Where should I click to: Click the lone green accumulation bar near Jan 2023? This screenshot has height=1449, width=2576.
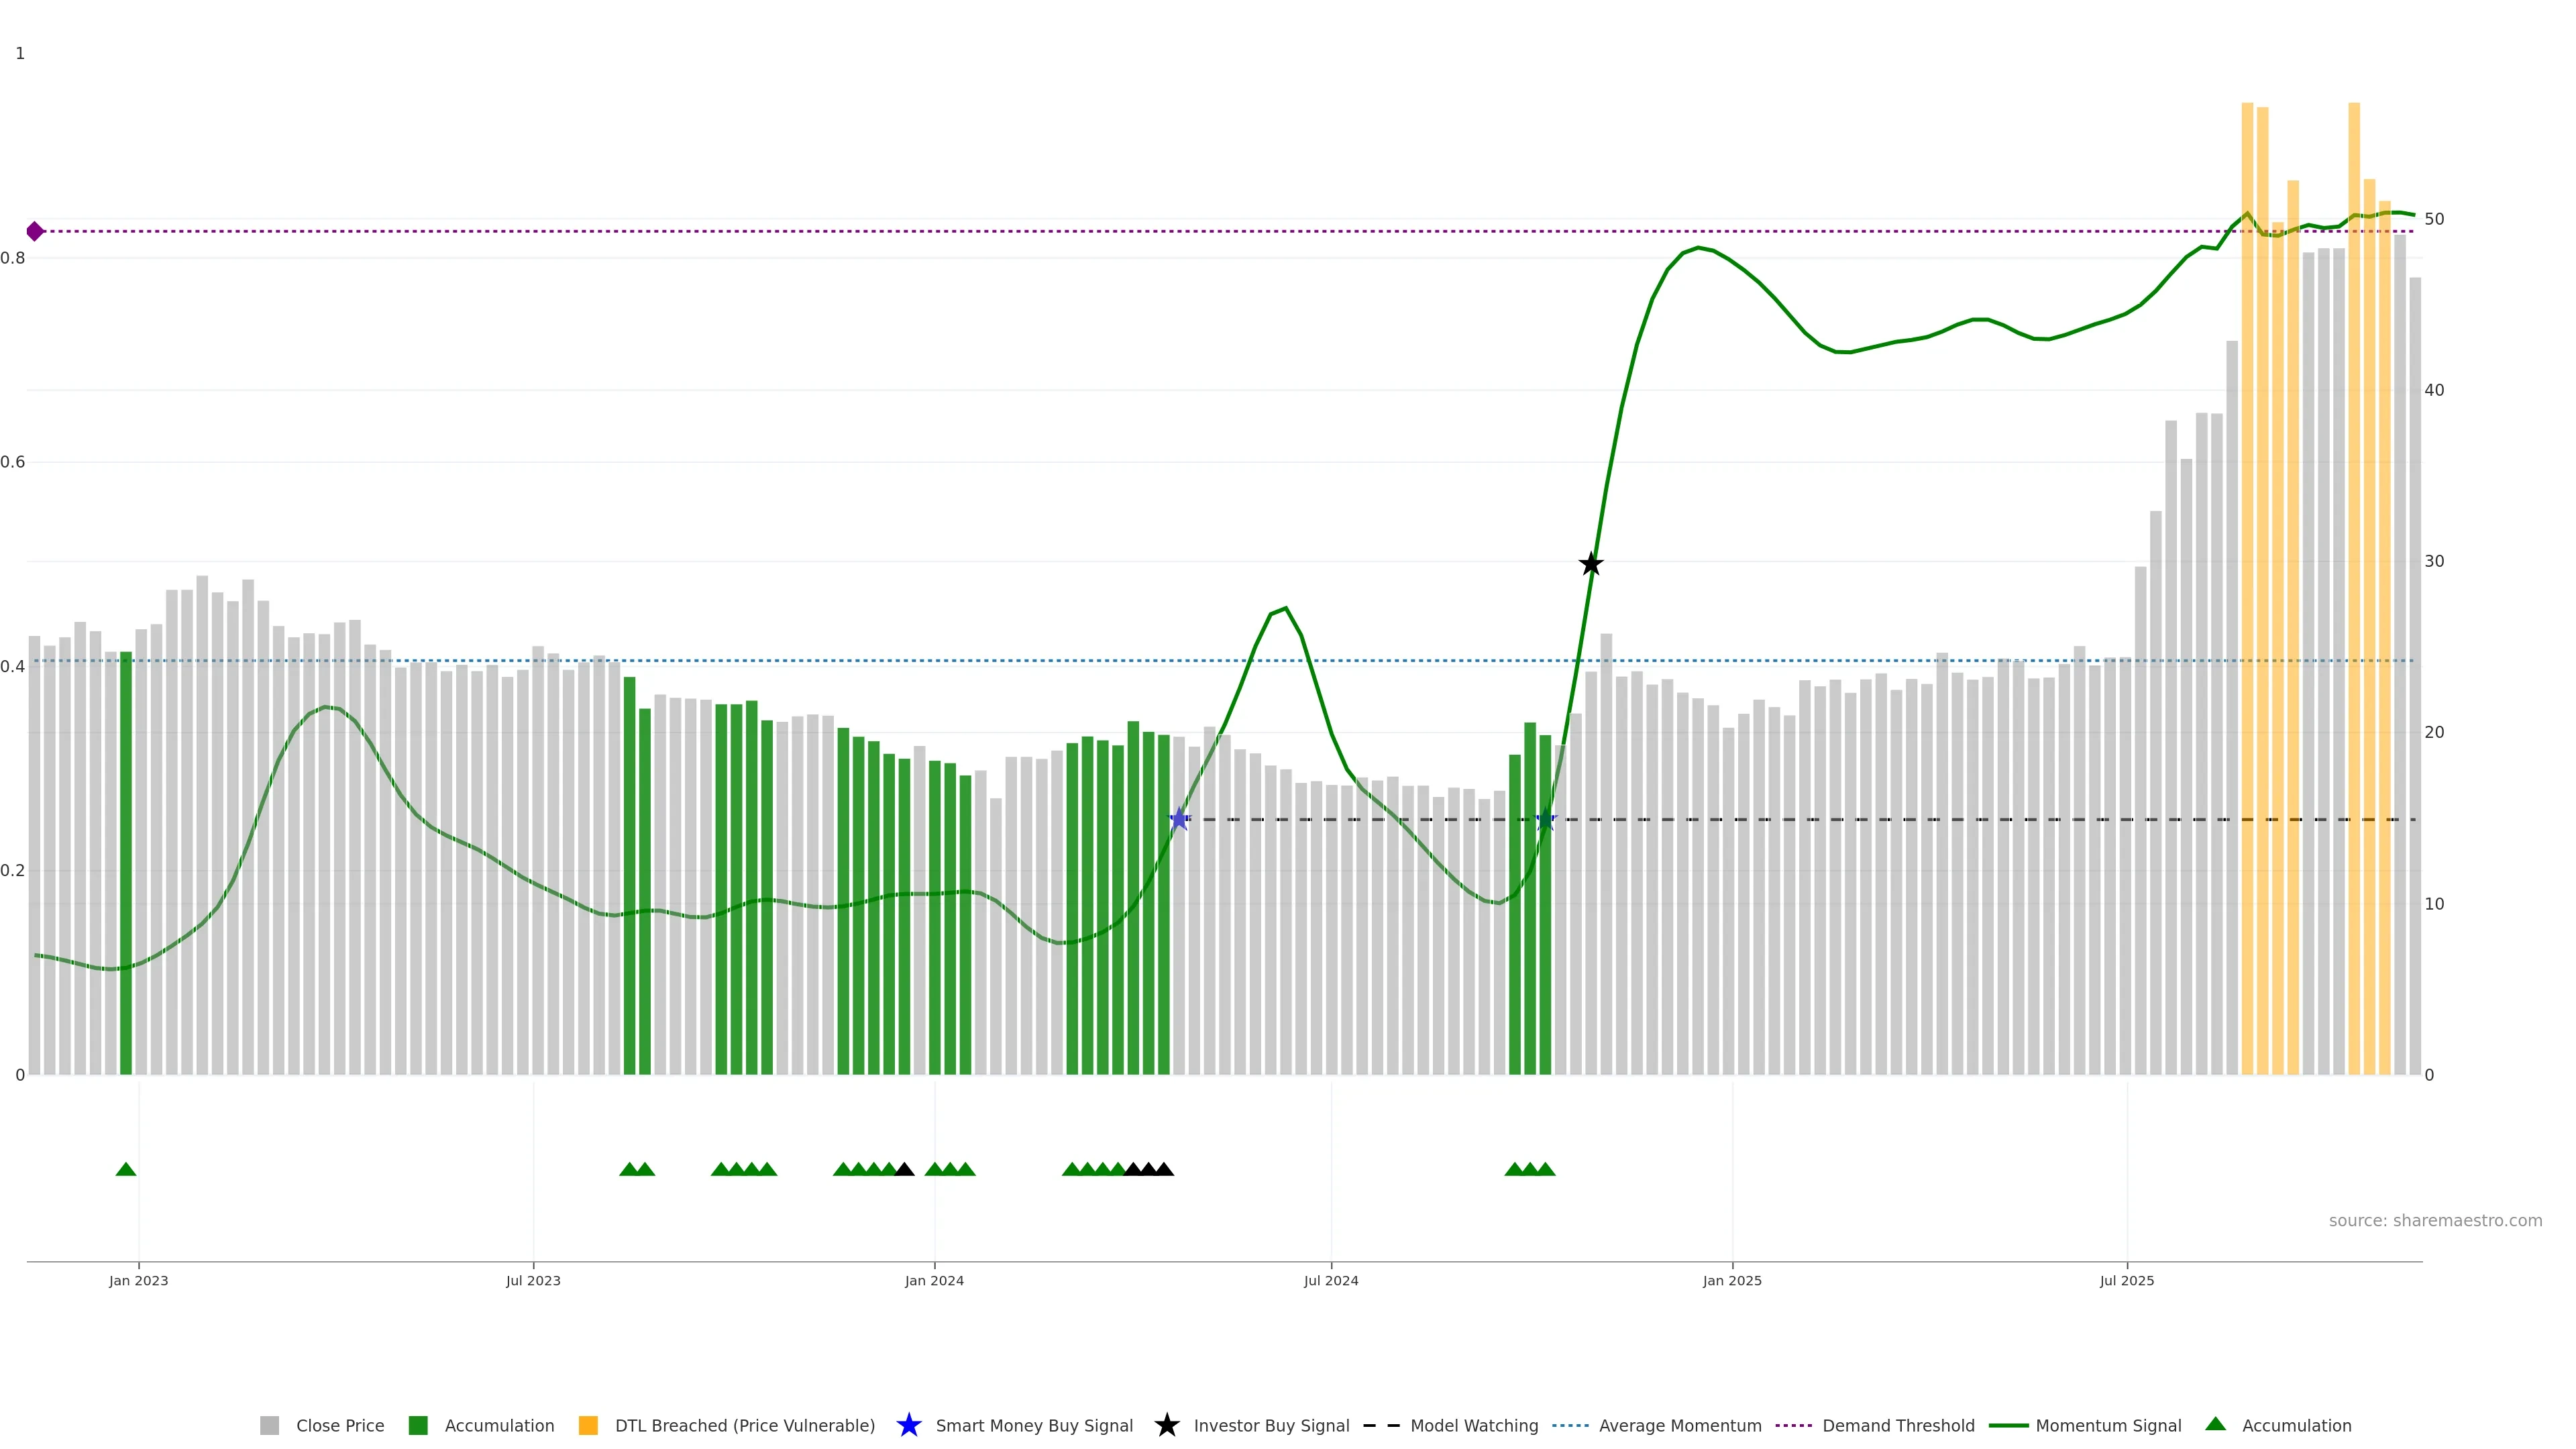point(126,860)
